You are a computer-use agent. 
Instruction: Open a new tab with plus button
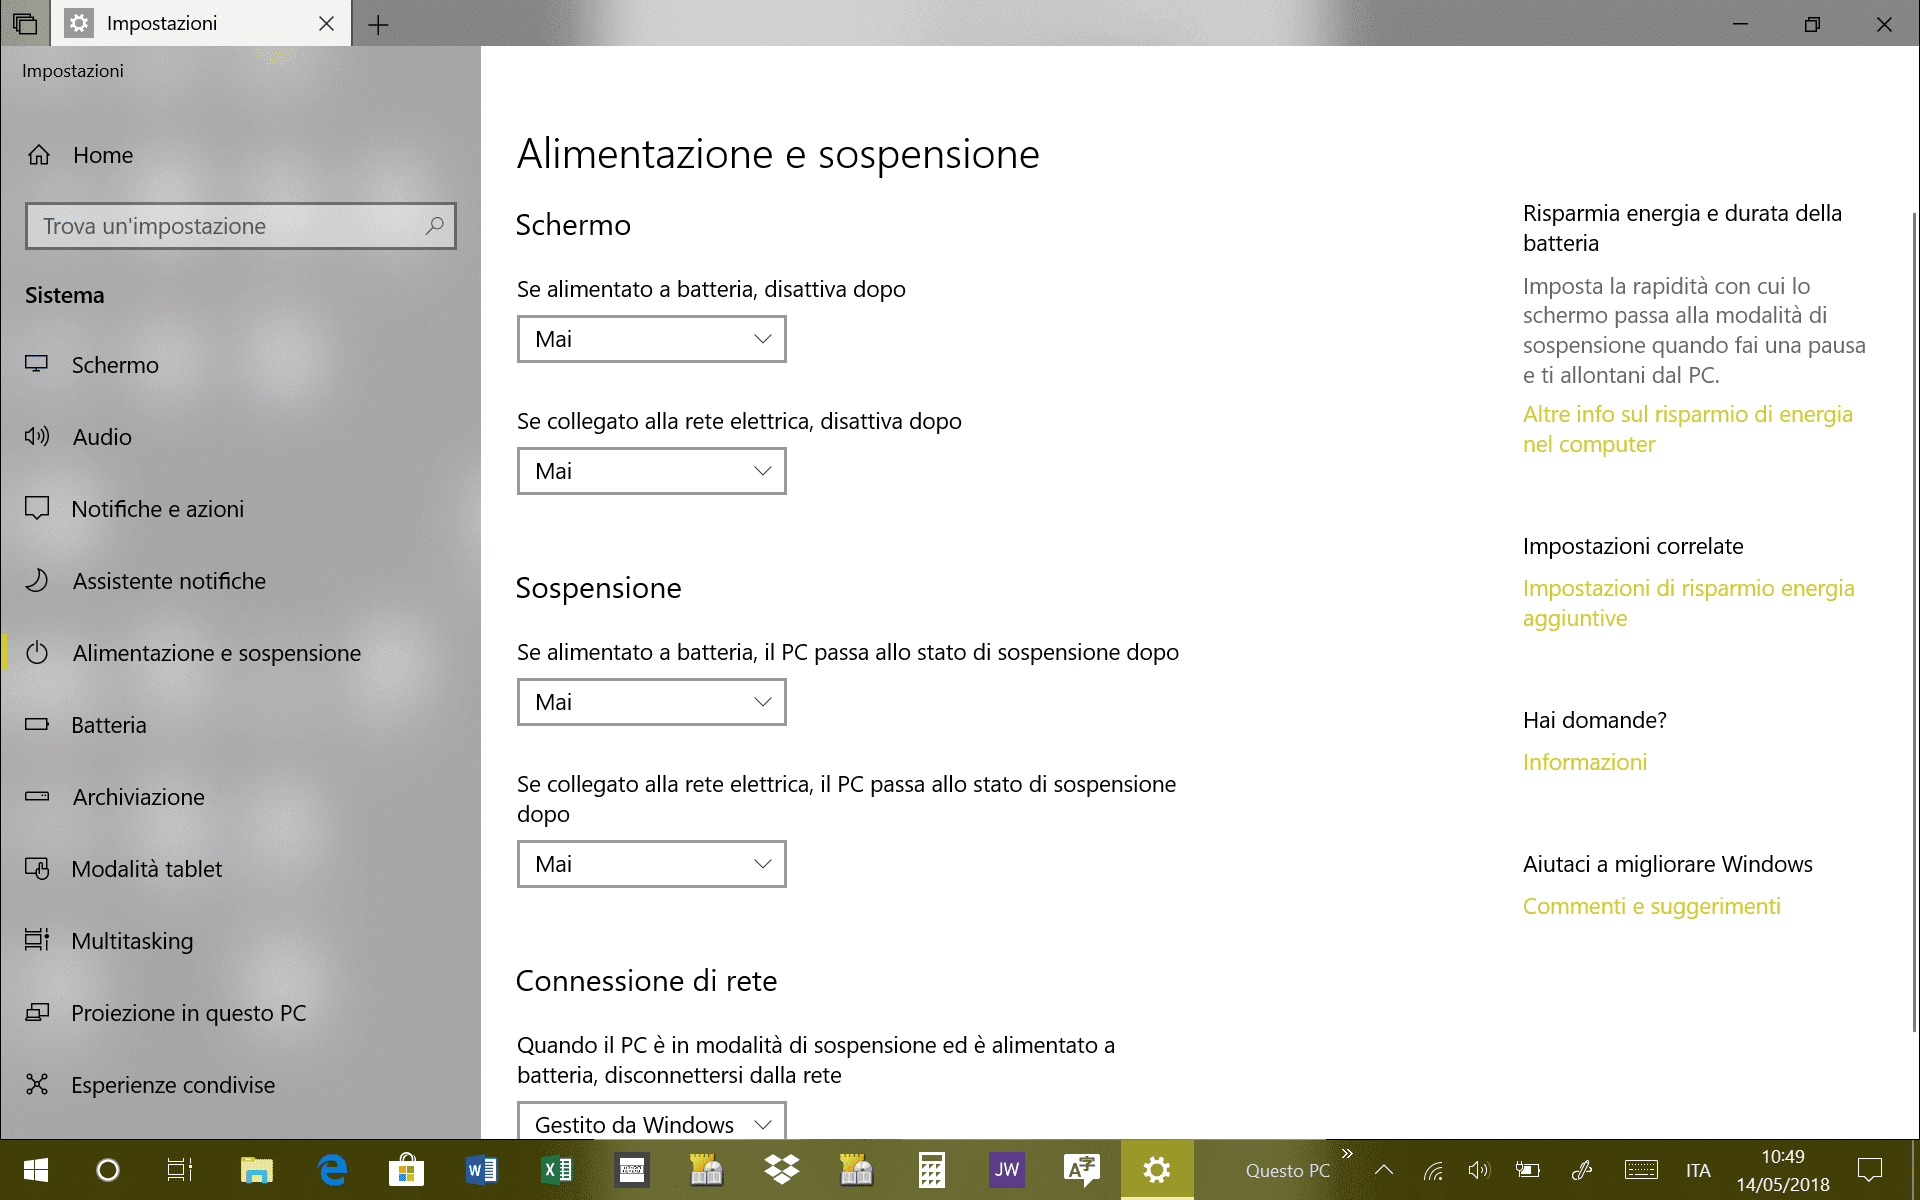point(378,25)
